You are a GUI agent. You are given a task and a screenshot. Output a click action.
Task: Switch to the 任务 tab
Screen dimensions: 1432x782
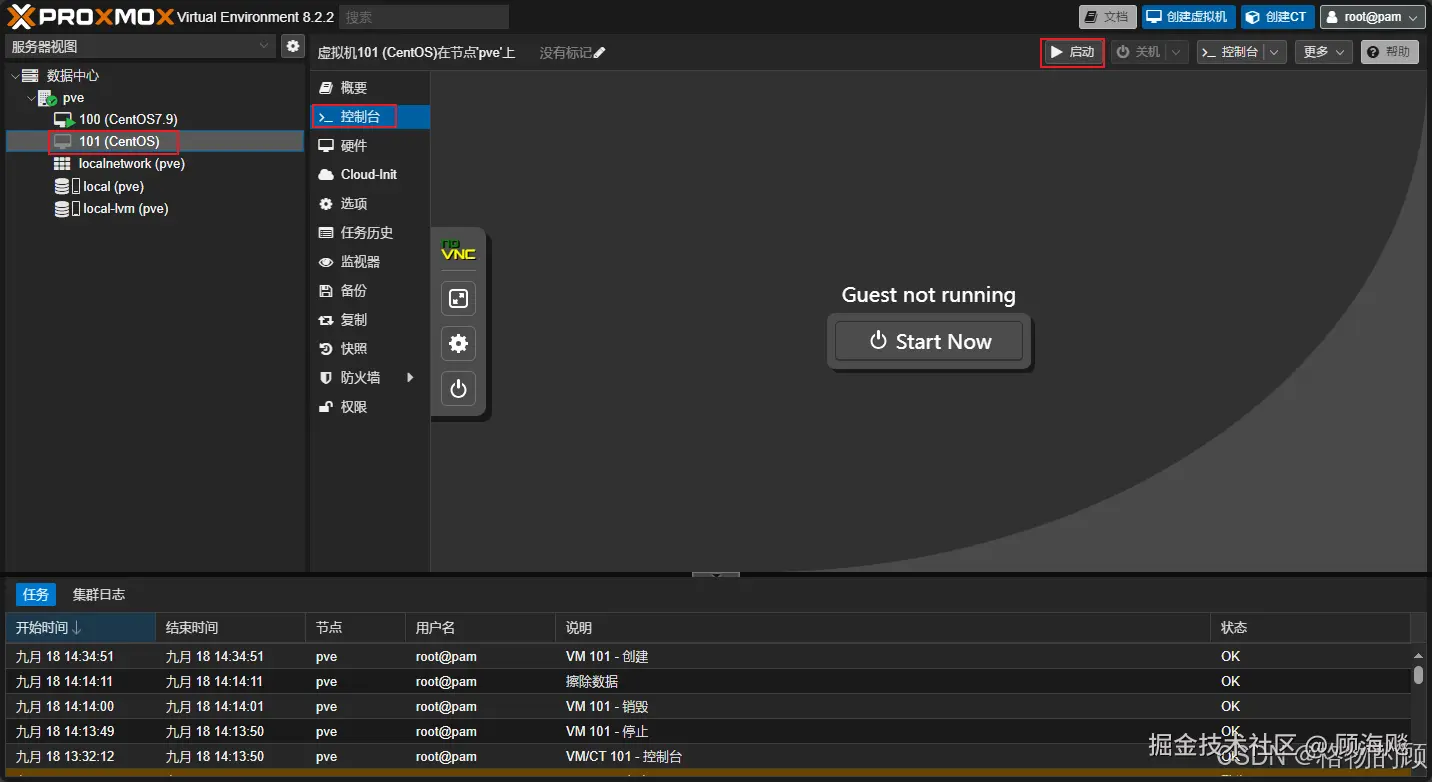click(x=36, y=594)
